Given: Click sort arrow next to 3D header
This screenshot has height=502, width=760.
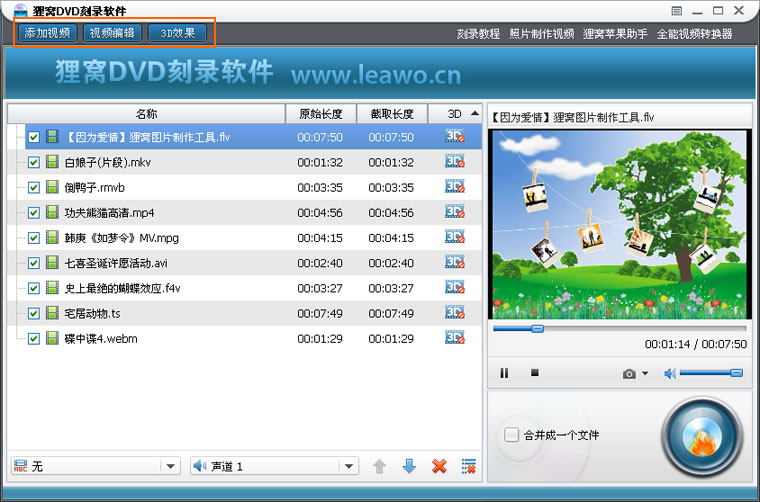Looking at the screenshot, I should coord(475,113).
